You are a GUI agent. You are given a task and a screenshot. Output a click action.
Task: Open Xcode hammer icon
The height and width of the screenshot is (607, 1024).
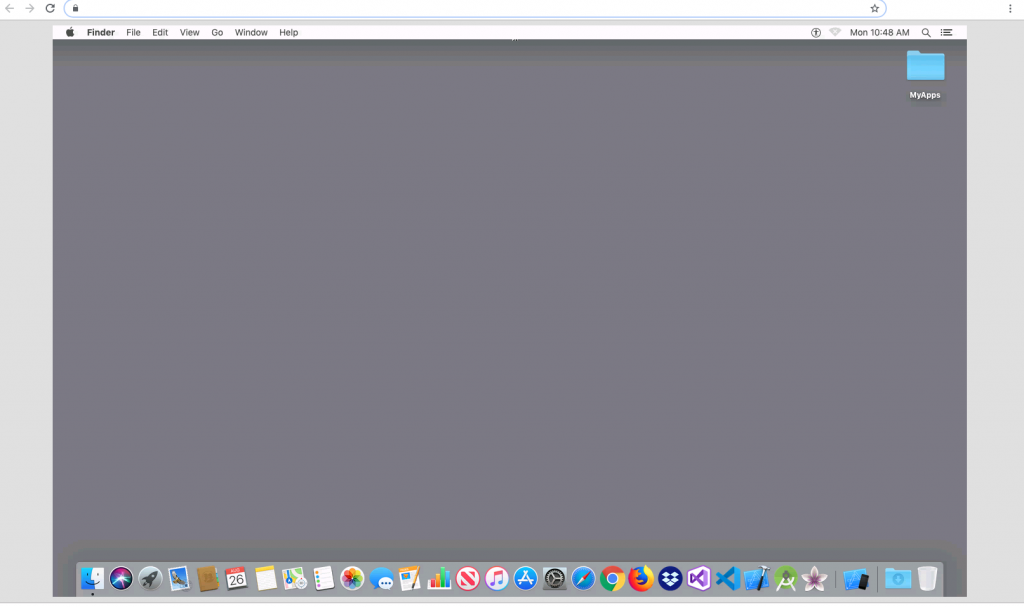pos(756,578)
